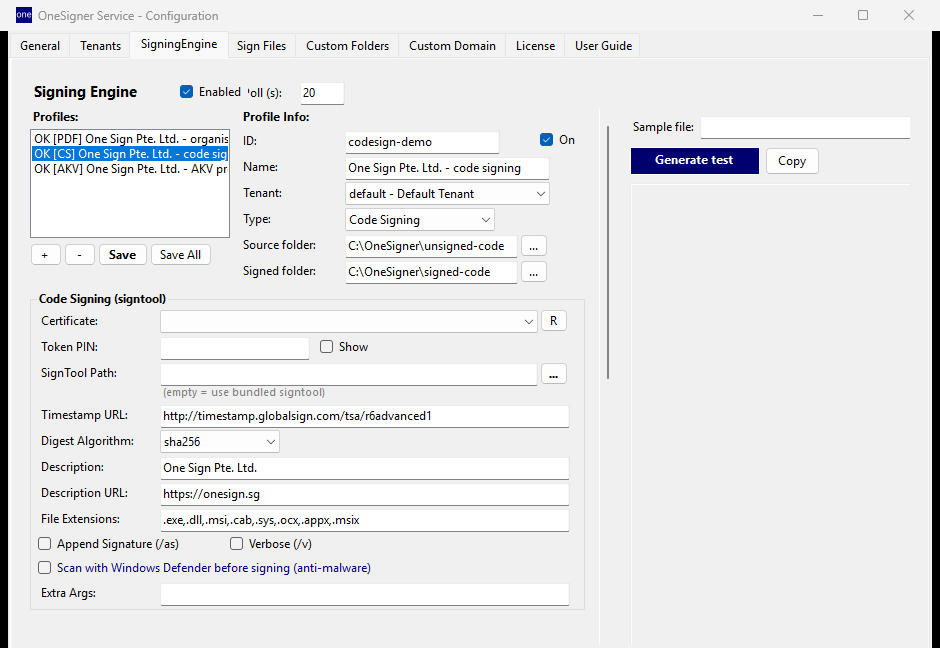
Task: Click the Token PIN field
Action: (x=234, y=348)
